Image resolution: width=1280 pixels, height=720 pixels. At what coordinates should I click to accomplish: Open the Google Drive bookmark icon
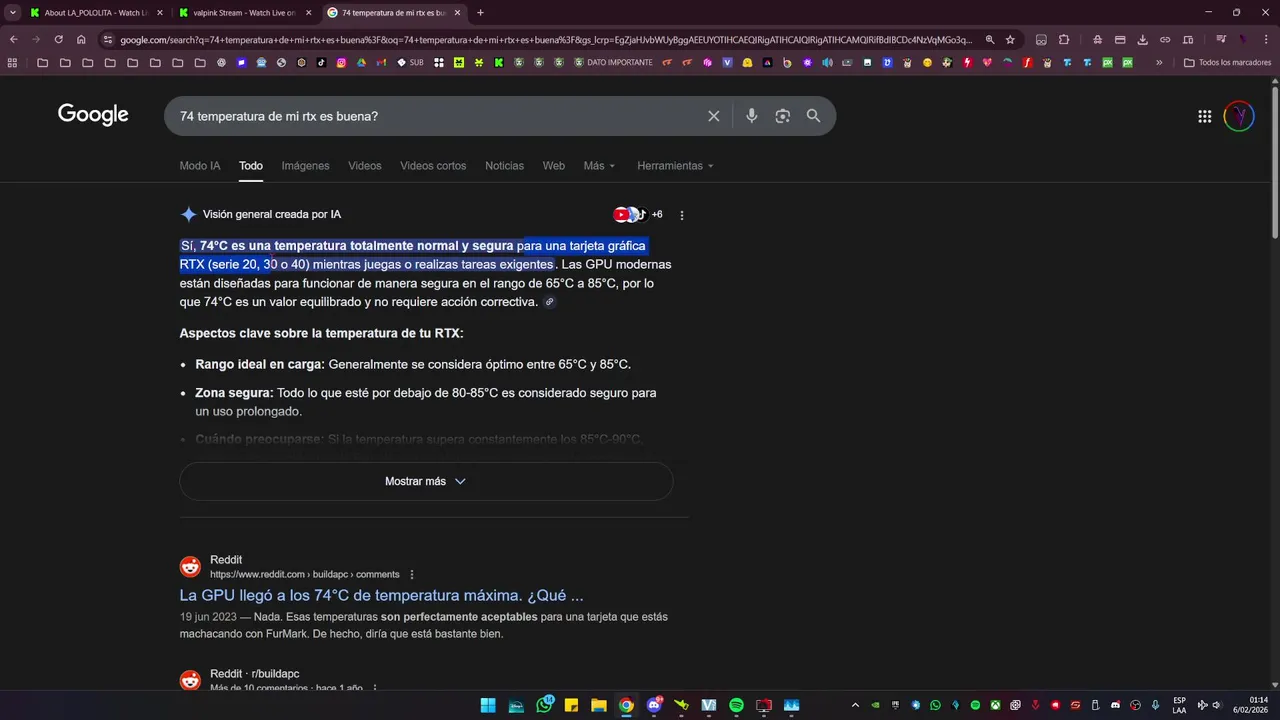(361, 62)
